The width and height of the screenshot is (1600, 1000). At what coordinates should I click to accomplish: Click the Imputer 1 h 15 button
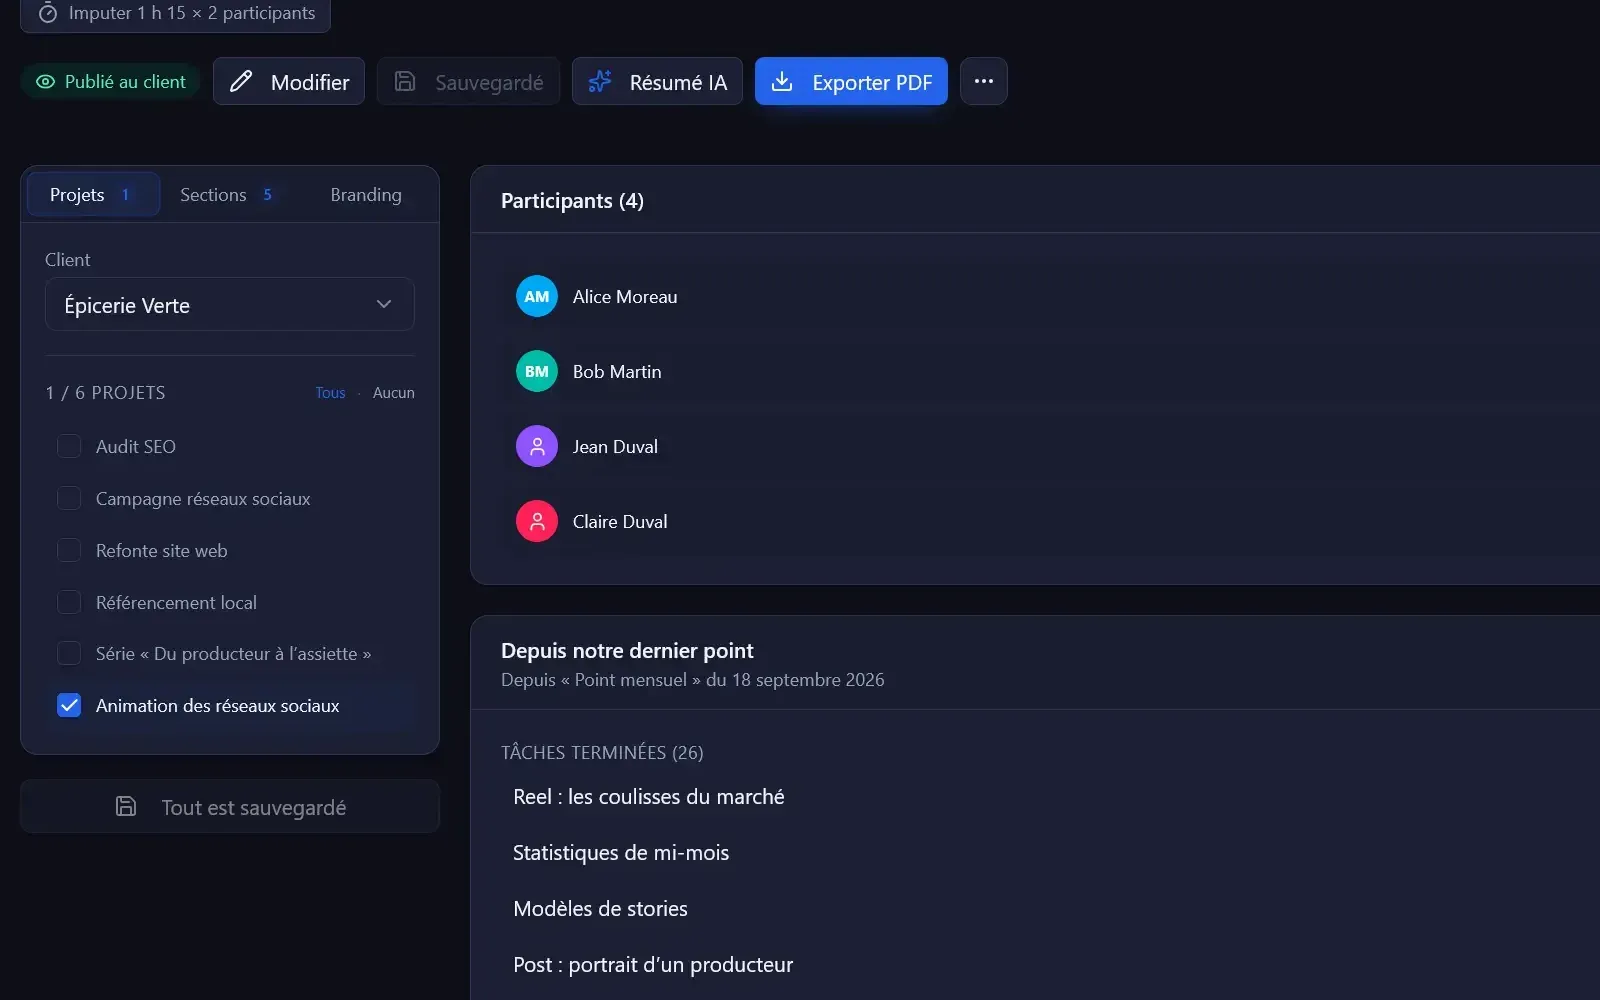pos(176,14)
